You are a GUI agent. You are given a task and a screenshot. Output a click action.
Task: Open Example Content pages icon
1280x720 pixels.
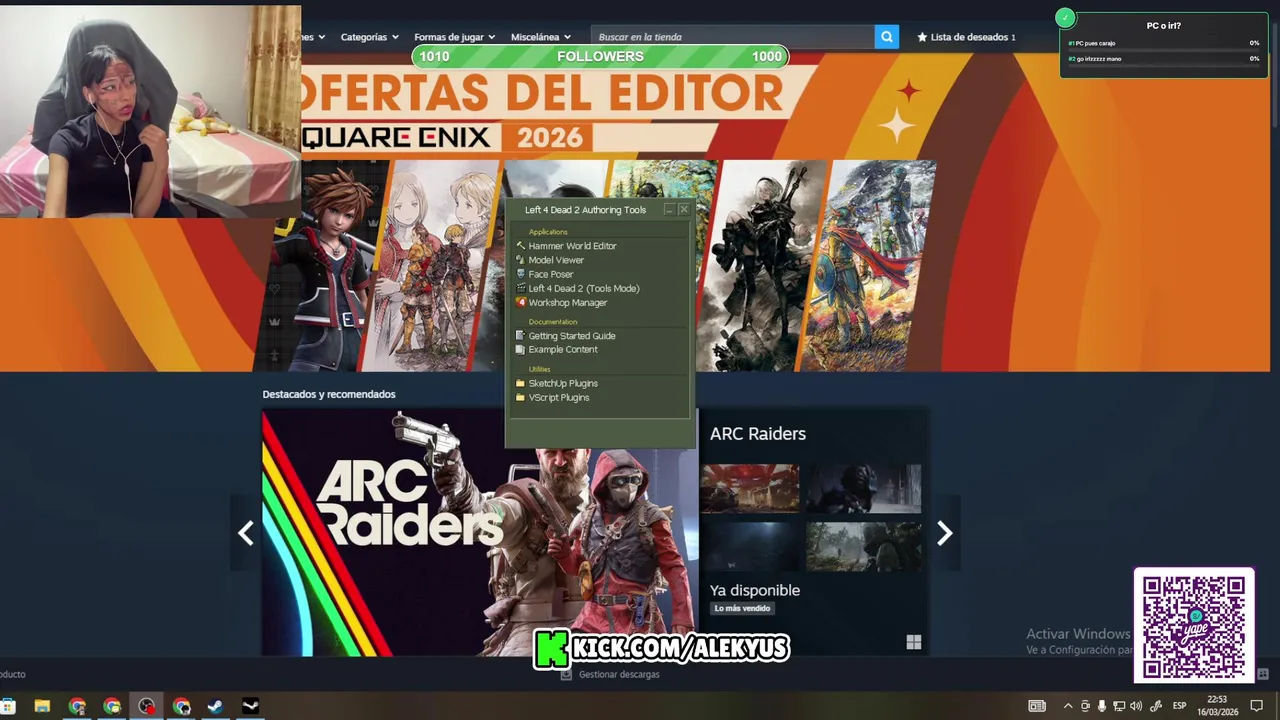pos(520,350)
